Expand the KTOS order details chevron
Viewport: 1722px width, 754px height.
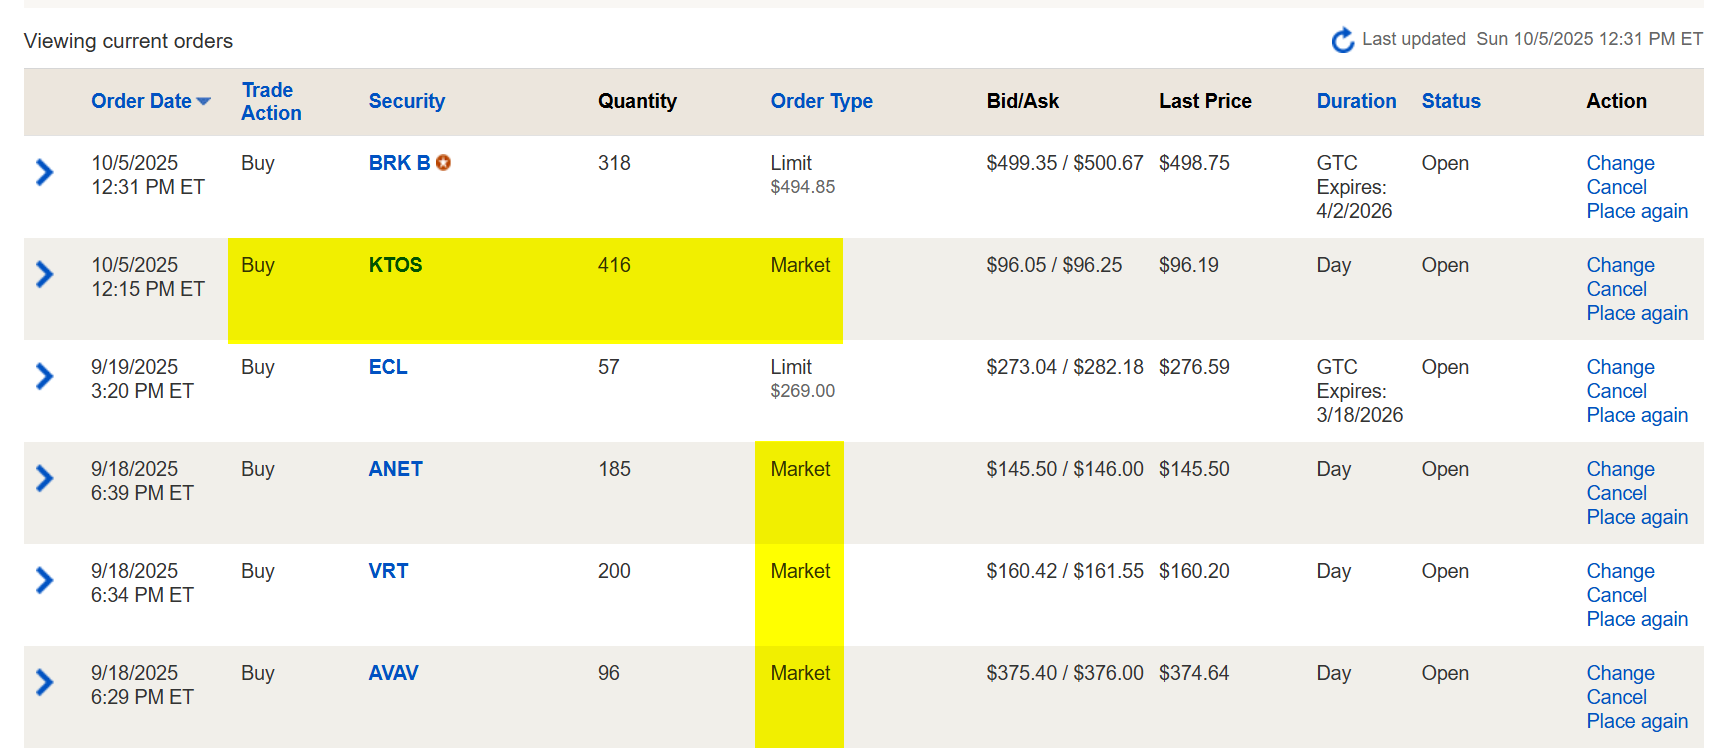[x=44, y=274]
